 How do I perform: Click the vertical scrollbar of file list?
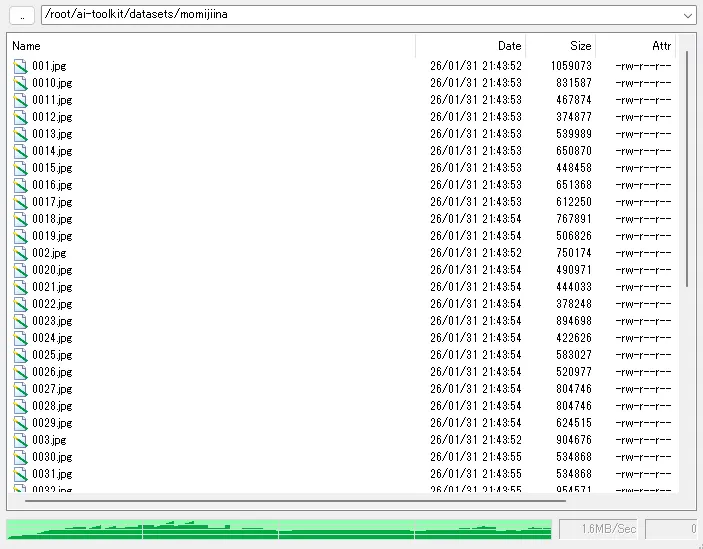687,170
